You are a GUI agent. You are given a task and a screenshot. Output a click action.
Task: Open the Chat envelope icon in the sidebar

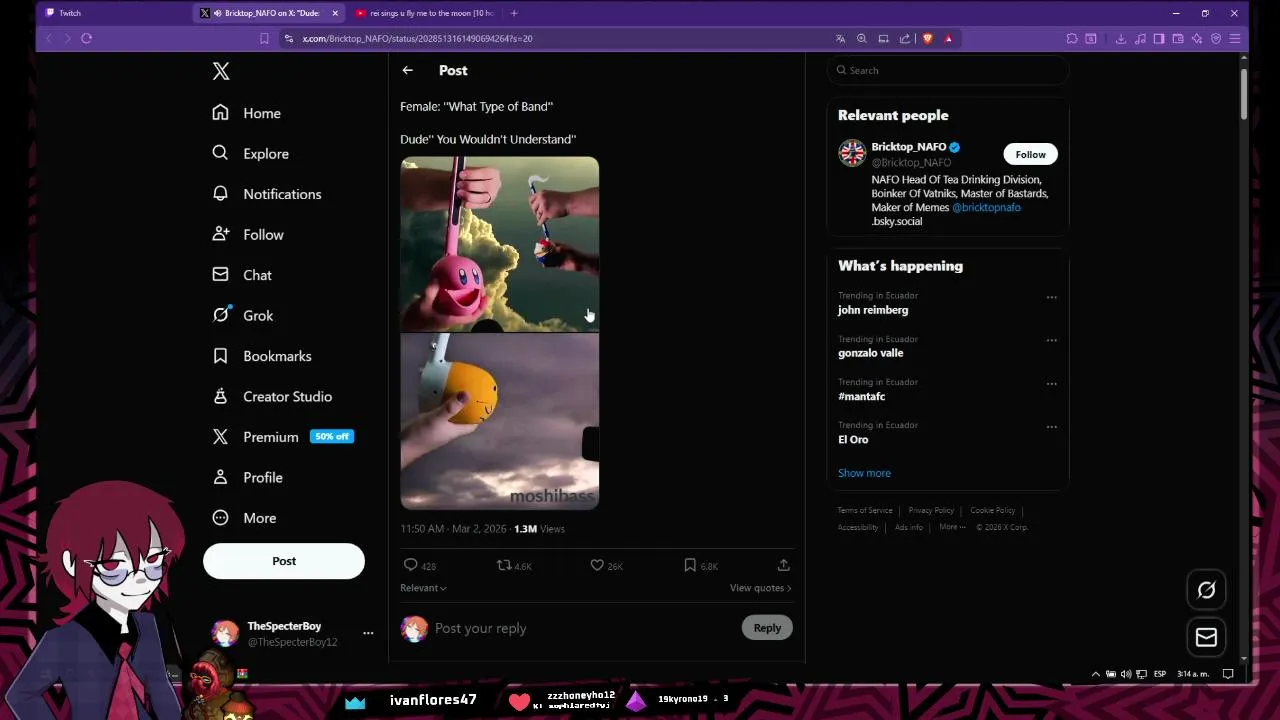tap(221, 275)
